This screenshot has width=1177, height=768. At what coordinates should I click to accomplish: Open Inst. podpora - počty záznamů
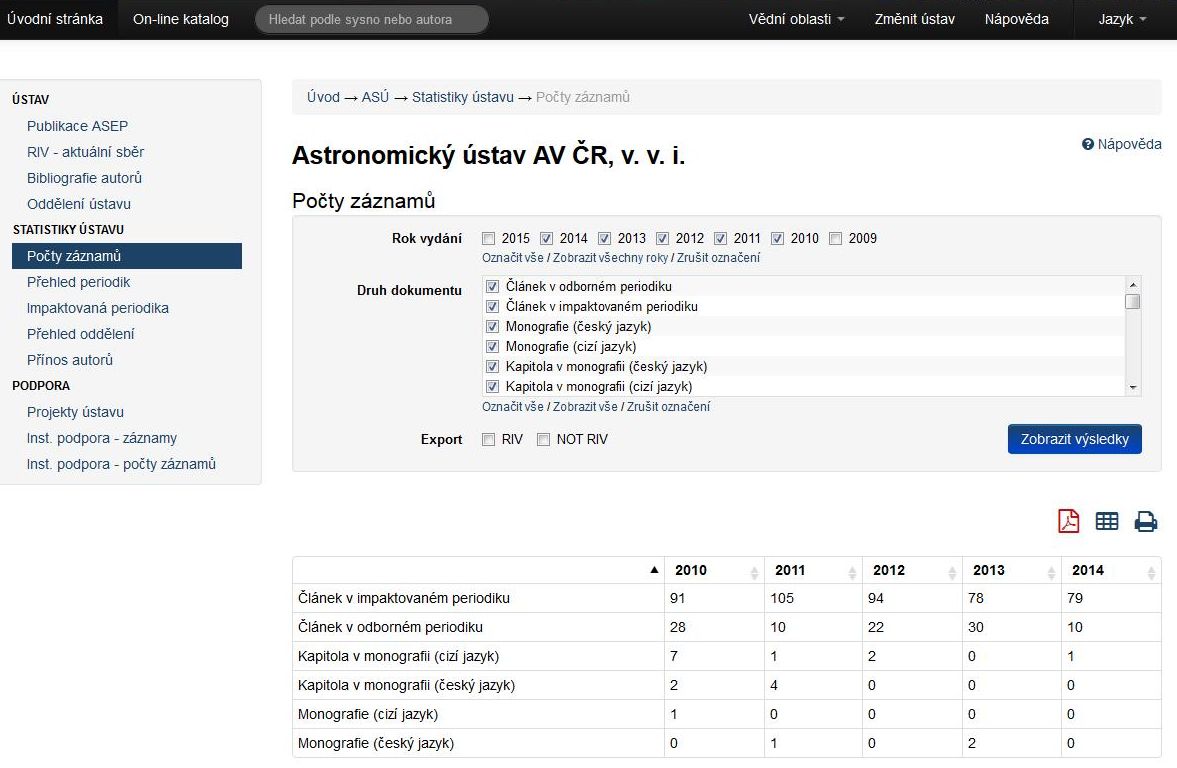point(121,465)
